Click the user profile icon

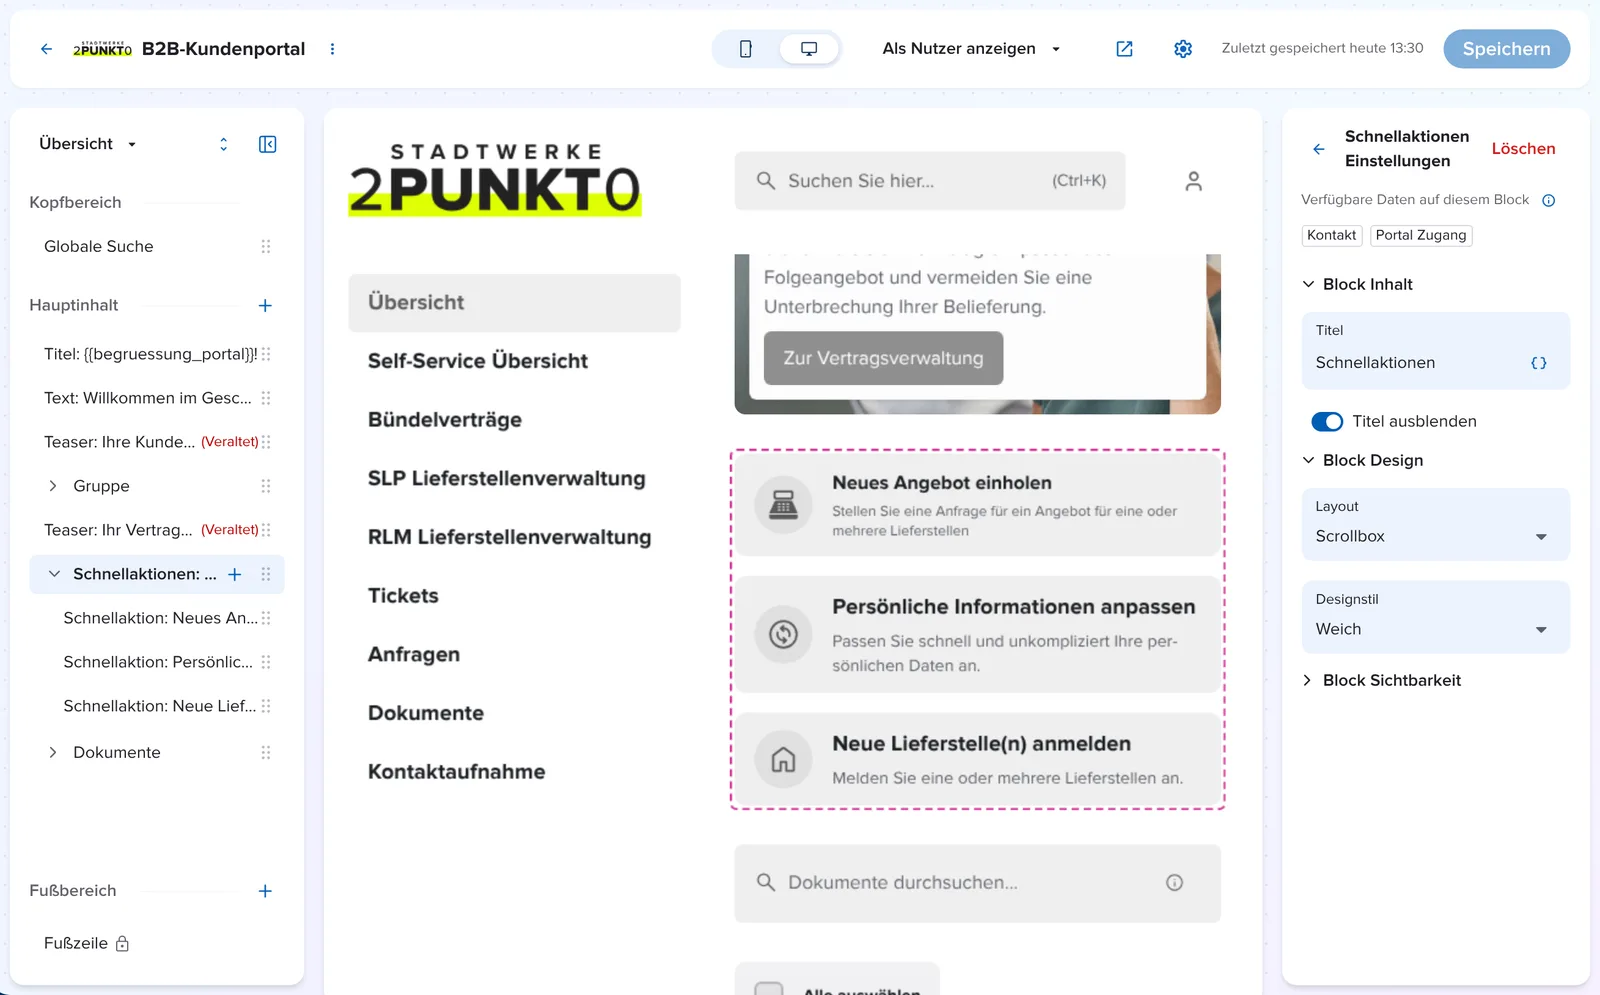tap(1193, 181)
